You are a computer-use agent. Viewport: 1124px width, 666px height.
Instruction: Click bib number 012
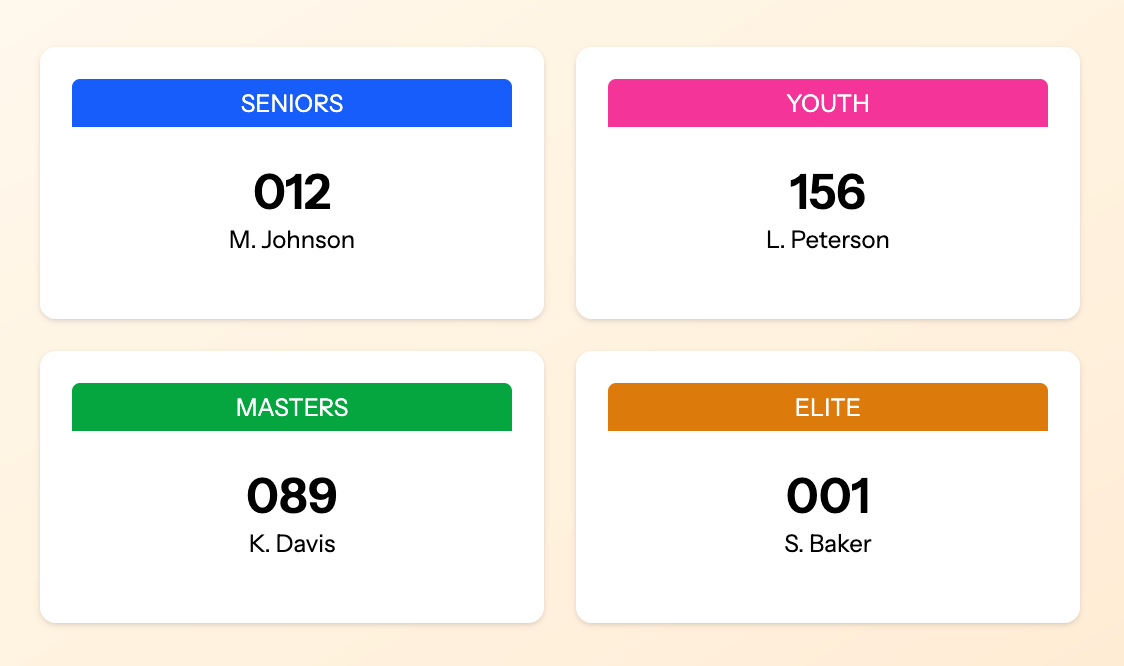point(292,192)
